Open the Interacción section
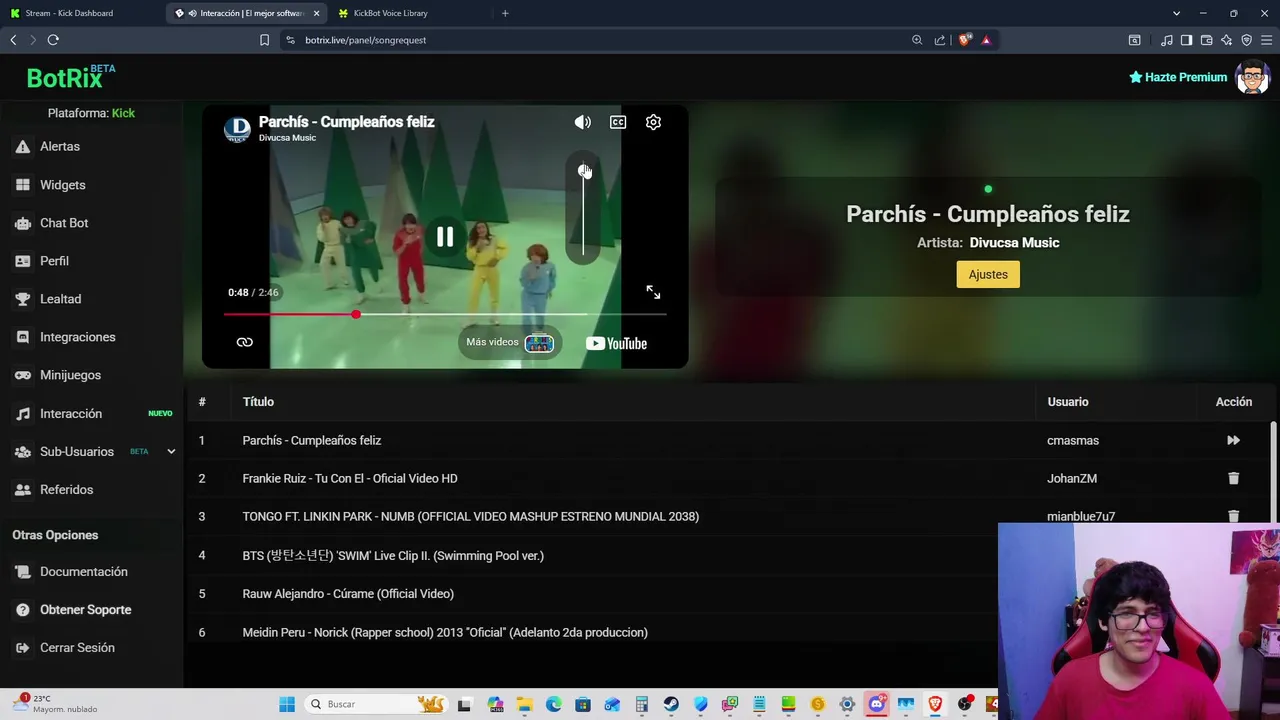This screenshot has width=1280, height=720. (70, 413)
